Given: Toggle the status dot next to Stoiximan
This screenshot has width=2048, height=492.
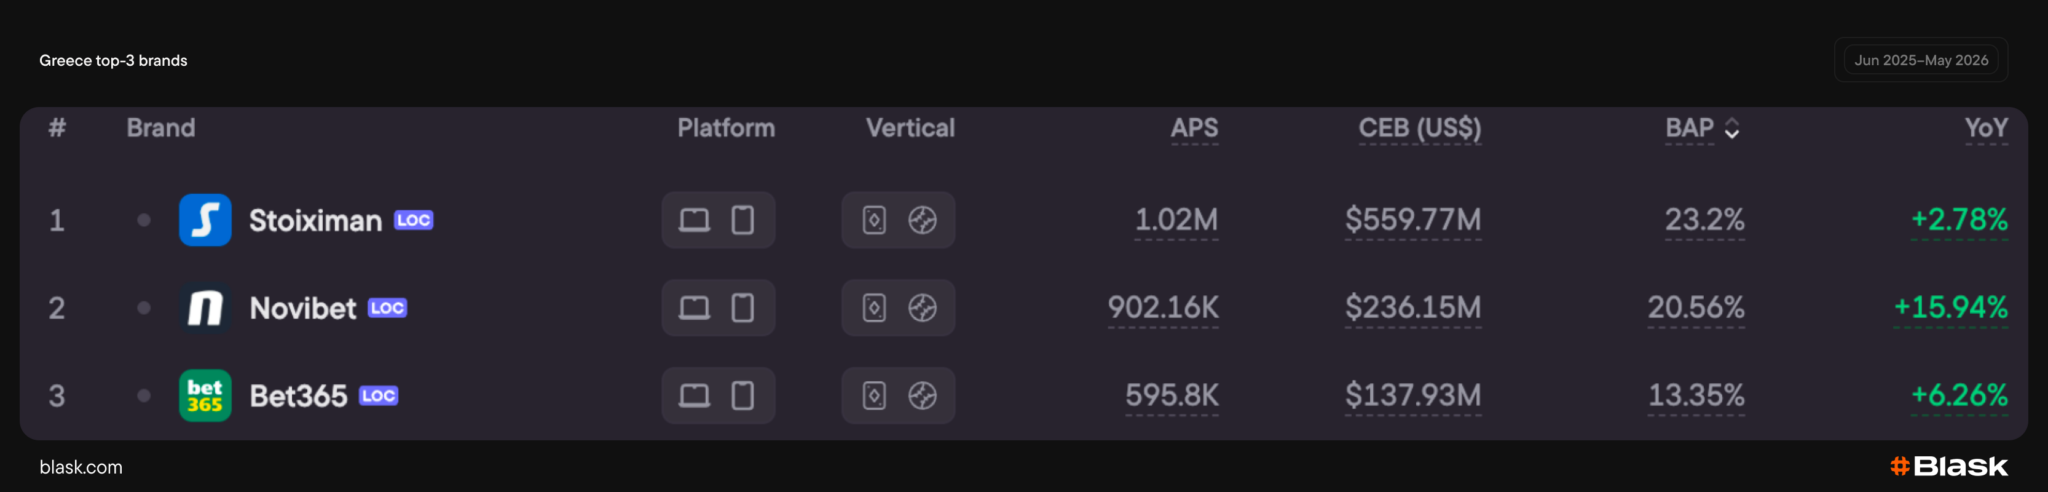Looking at the screenshot, I should tap(144, 220).
